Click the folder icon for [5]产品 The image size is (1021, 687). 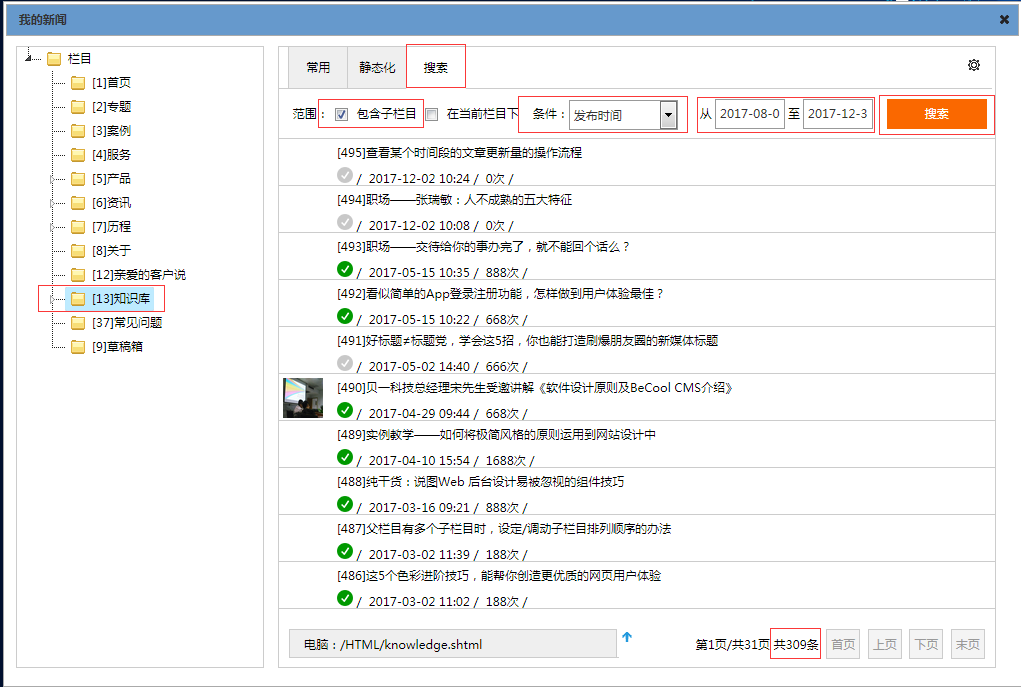coord(78,179)
